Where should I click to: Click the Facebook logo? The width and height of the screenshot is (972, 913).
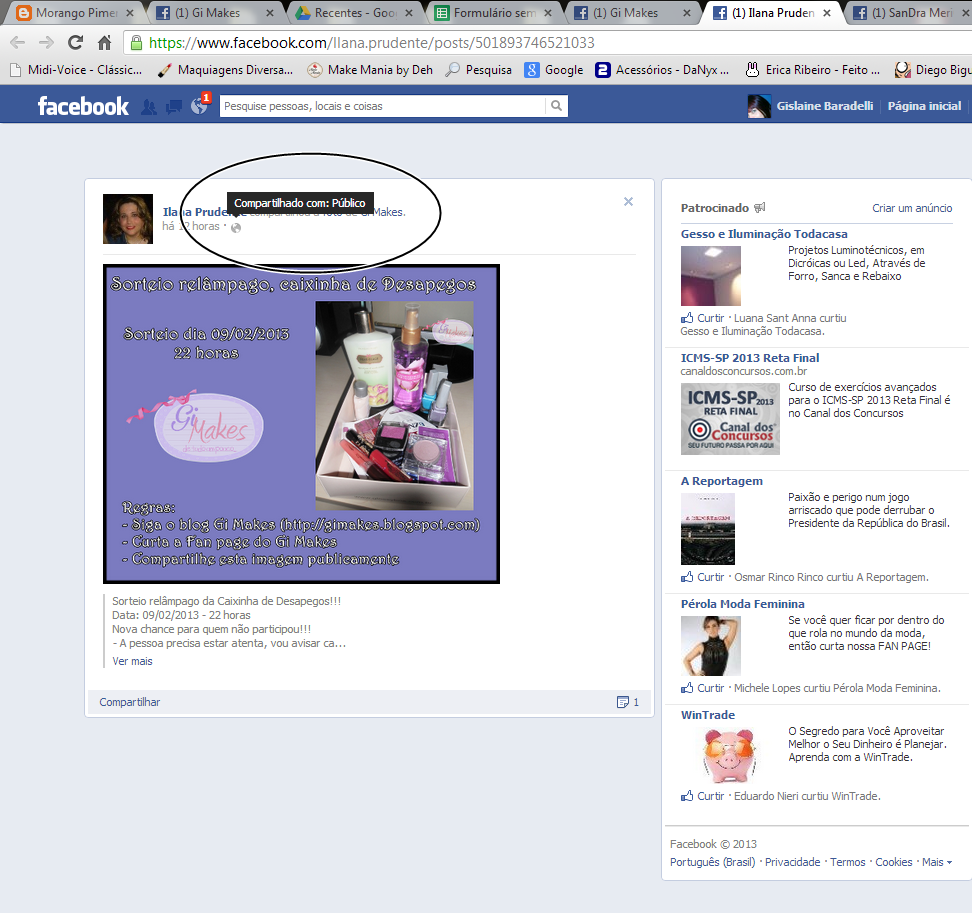pyautogui.click(x=83, y=106)
